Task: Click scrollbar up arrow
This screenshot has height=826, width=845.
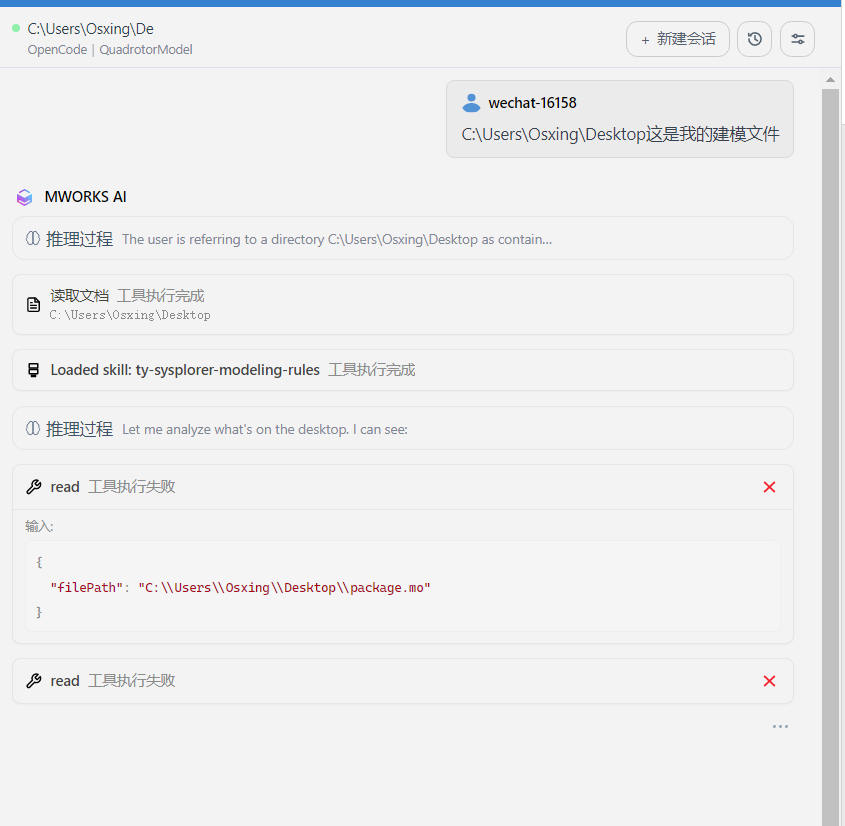Action: click(x=830, y=80)
